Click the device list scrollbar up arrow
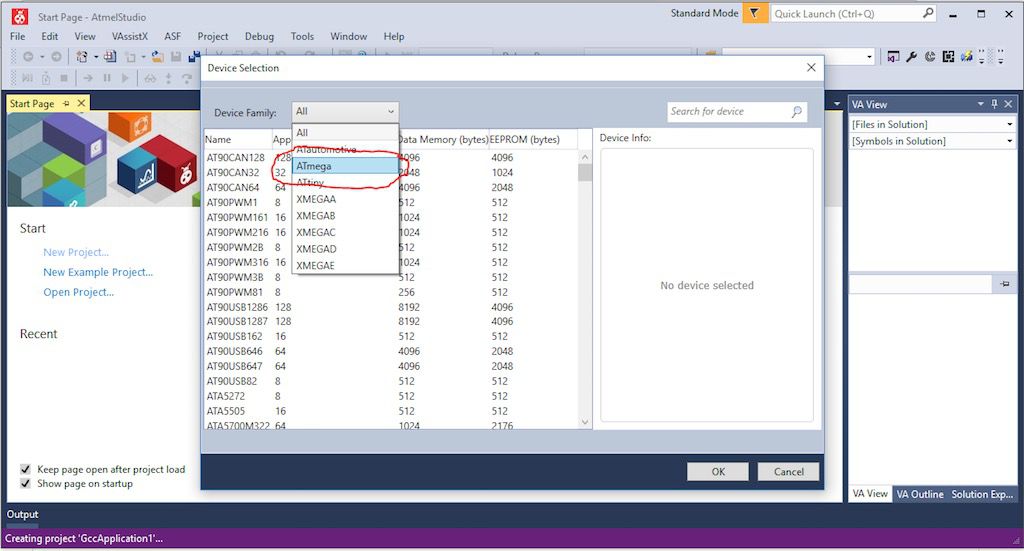Image resolution: width=1024 pixels, height=551 pixels. [584, 157]
